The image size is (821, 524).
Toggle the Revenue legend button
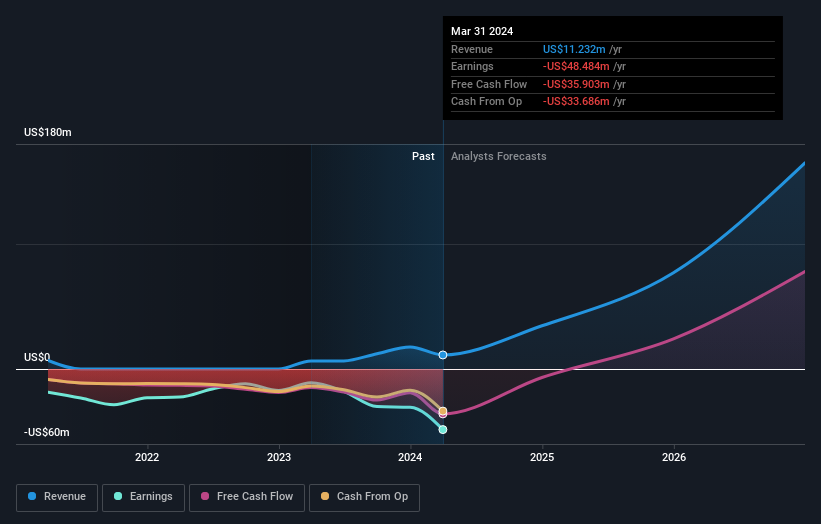pyautogui.click(x=57, y=497)
